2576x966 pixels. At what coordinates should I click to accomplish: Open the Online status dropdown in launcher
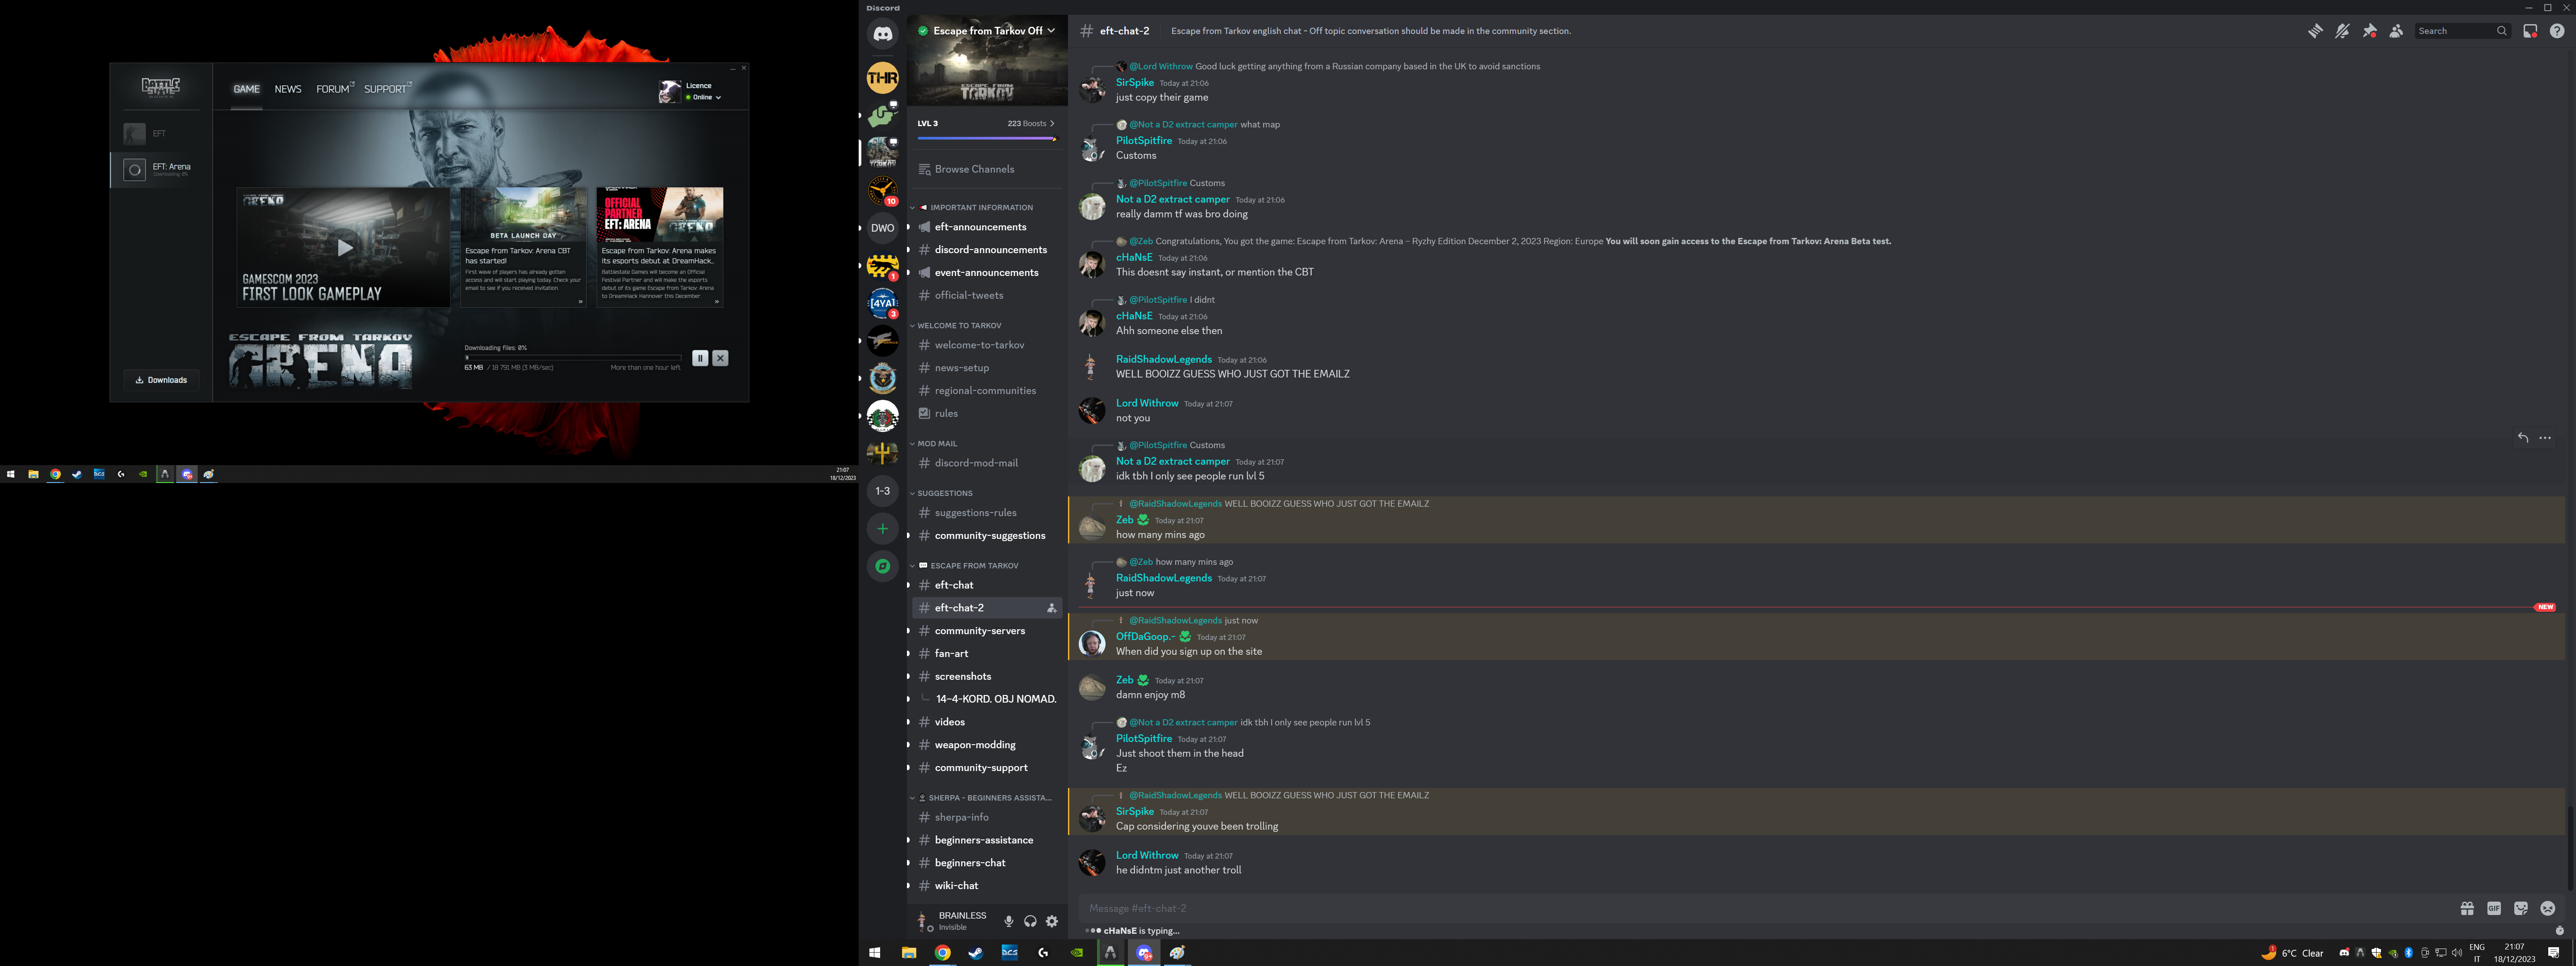704,97
